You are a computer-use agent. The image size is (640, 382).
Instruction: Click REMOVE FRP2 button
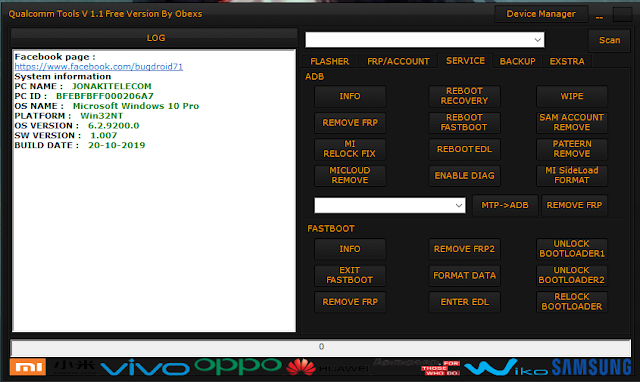tap(464, 249)
